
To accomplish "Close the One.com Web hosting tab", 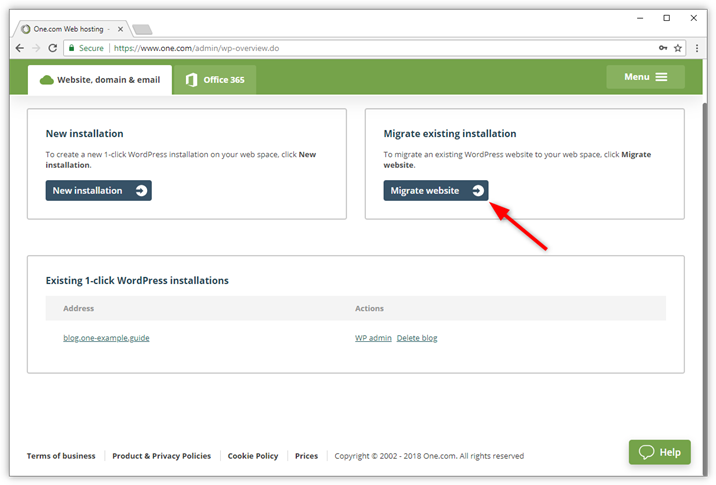I will (121, 29).
